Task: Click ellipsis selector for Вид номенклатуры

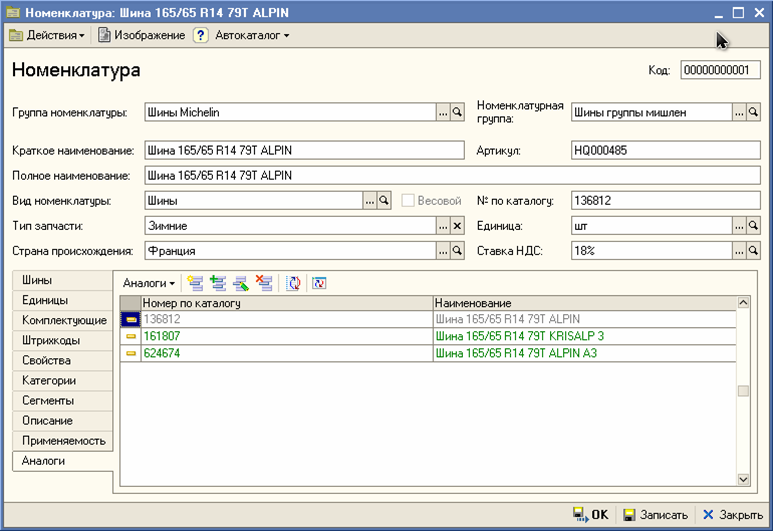Action: (x=370, y=201)
